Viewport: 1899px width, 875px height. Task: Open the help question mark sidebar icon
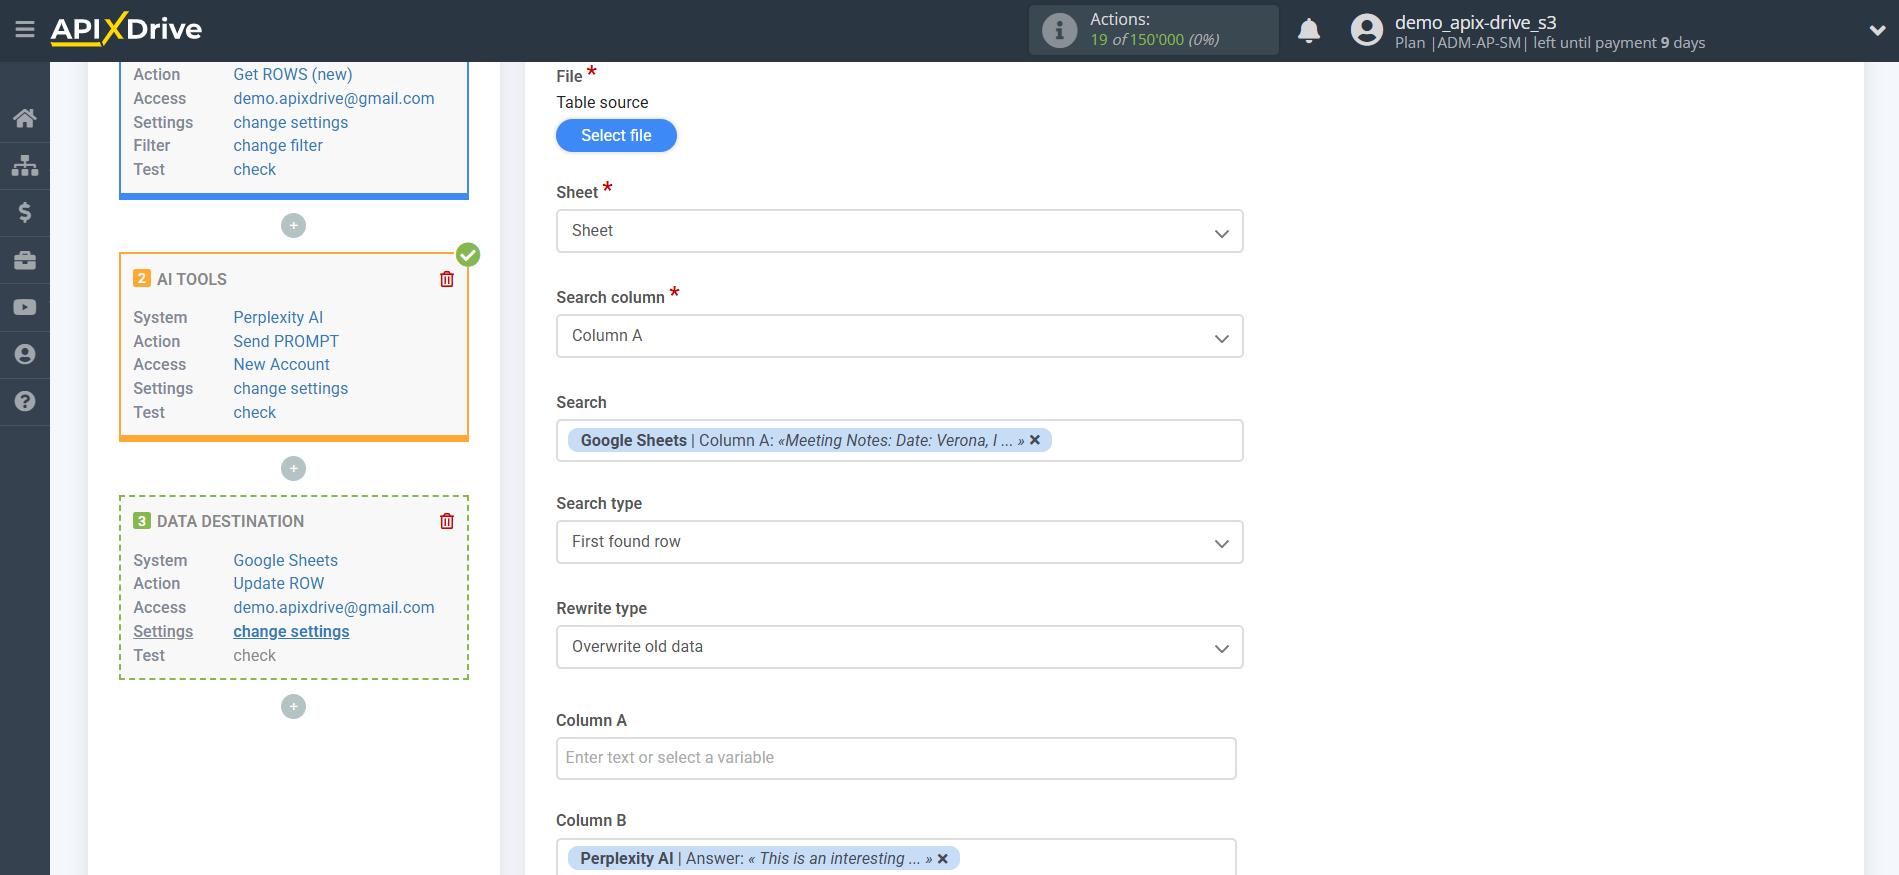point(25,401)
